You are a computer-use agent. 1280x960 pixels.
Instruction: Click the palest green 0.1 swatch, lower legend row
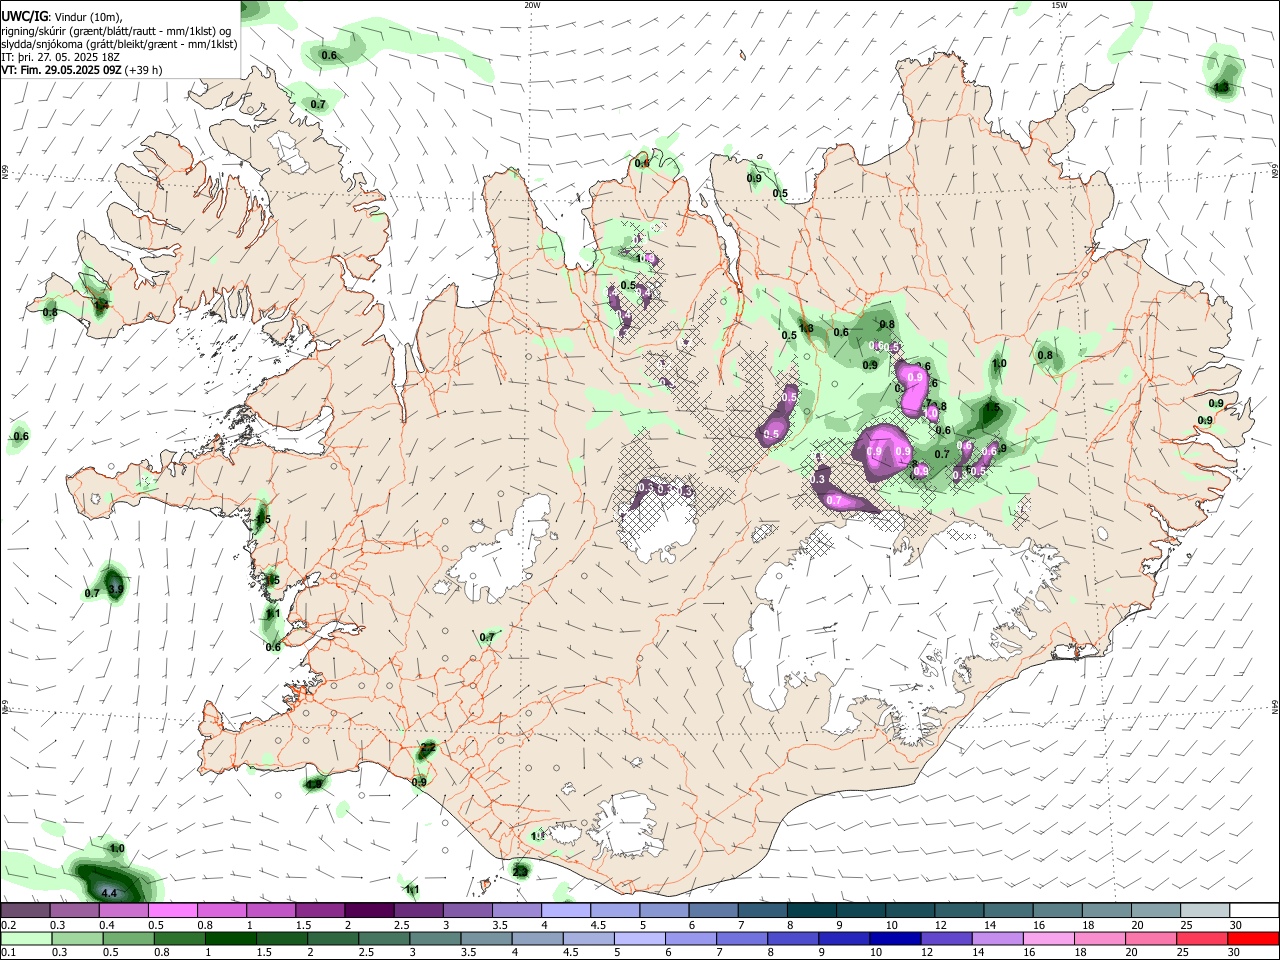tap(26, 938)
